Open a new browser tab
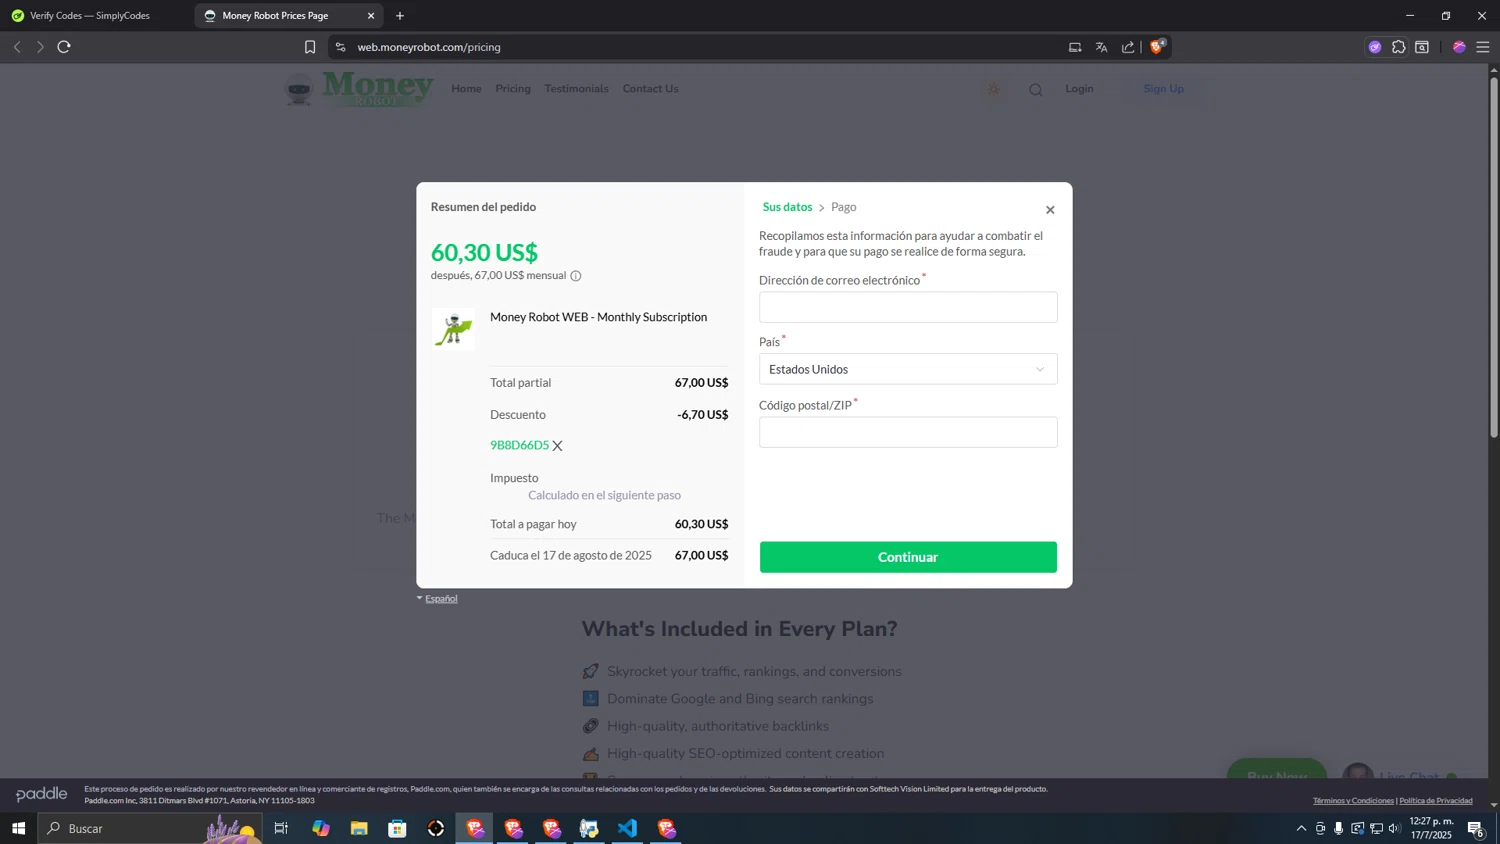 coord(400,16)
